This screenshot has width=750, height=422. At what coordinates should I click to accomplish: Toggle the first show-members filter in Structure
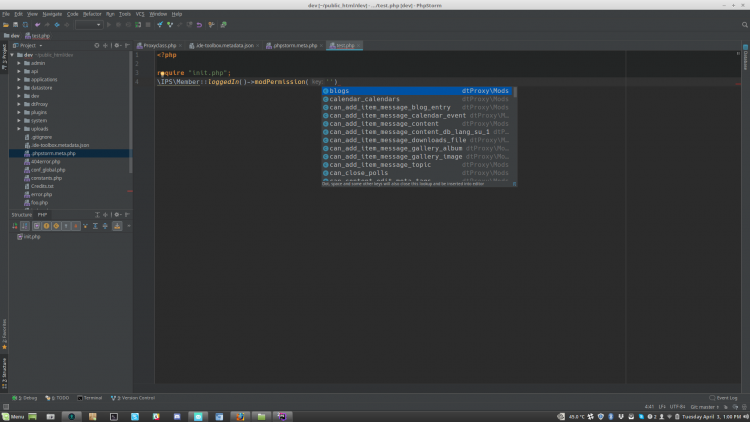[35, 226]
